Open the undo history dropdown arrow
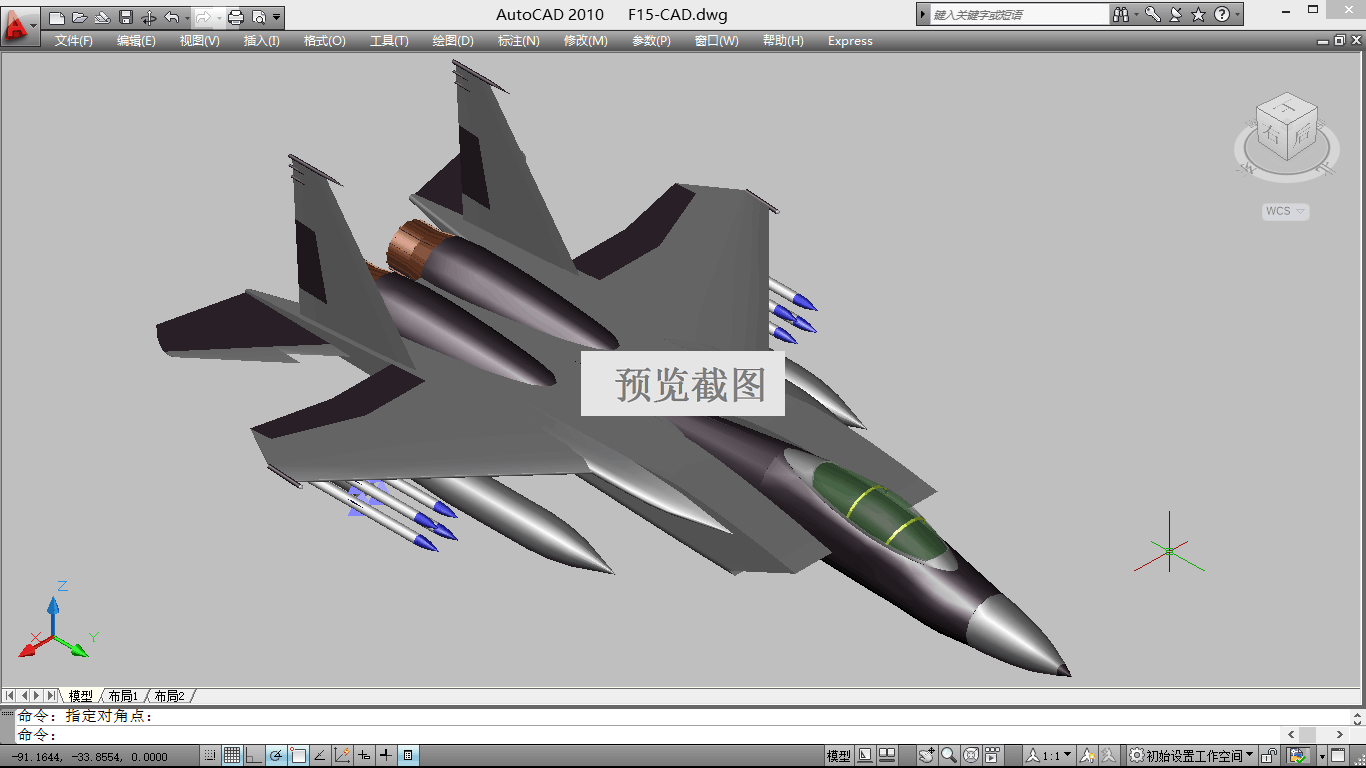Image resolution: width=1366 pixels, height=768 pixels. pyautogui.click(x=187, y=18)
